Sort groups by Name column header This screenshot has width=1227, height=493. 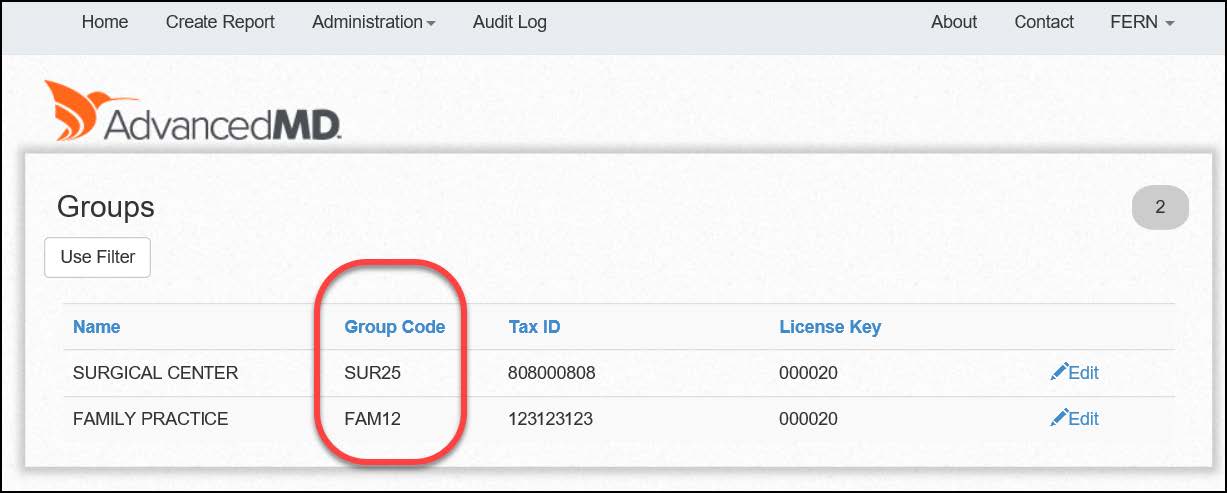point(96,327)
